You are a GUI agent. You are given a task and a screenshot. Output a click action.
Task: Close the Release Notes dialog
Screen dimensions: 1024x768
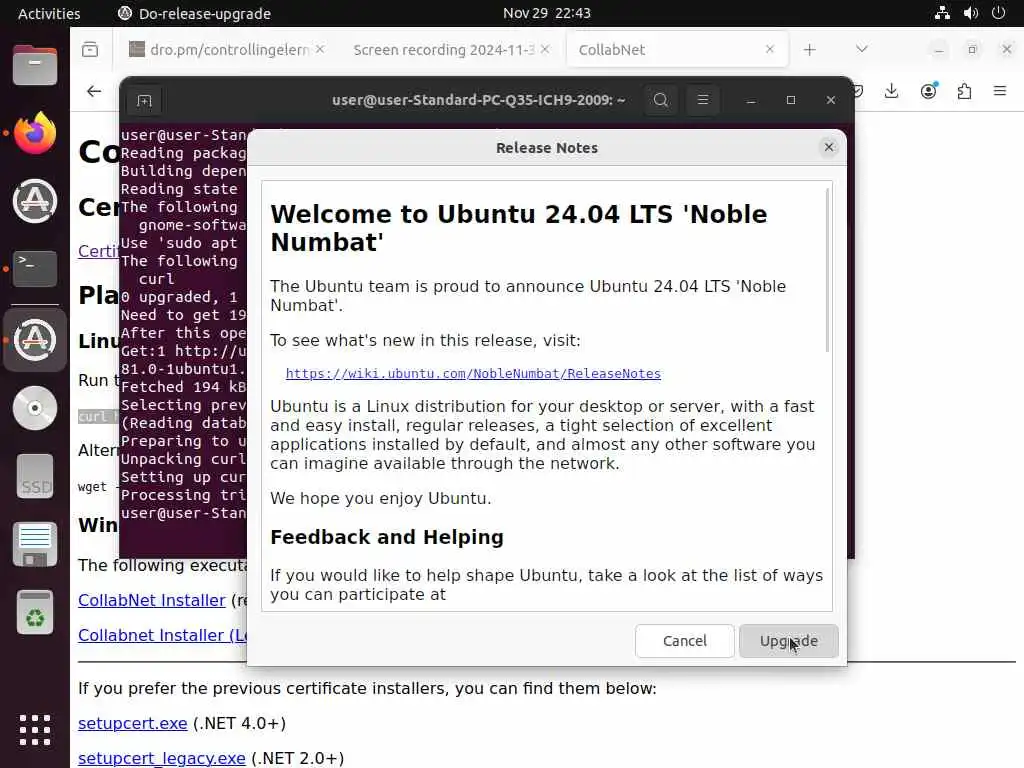click(829, 148)
